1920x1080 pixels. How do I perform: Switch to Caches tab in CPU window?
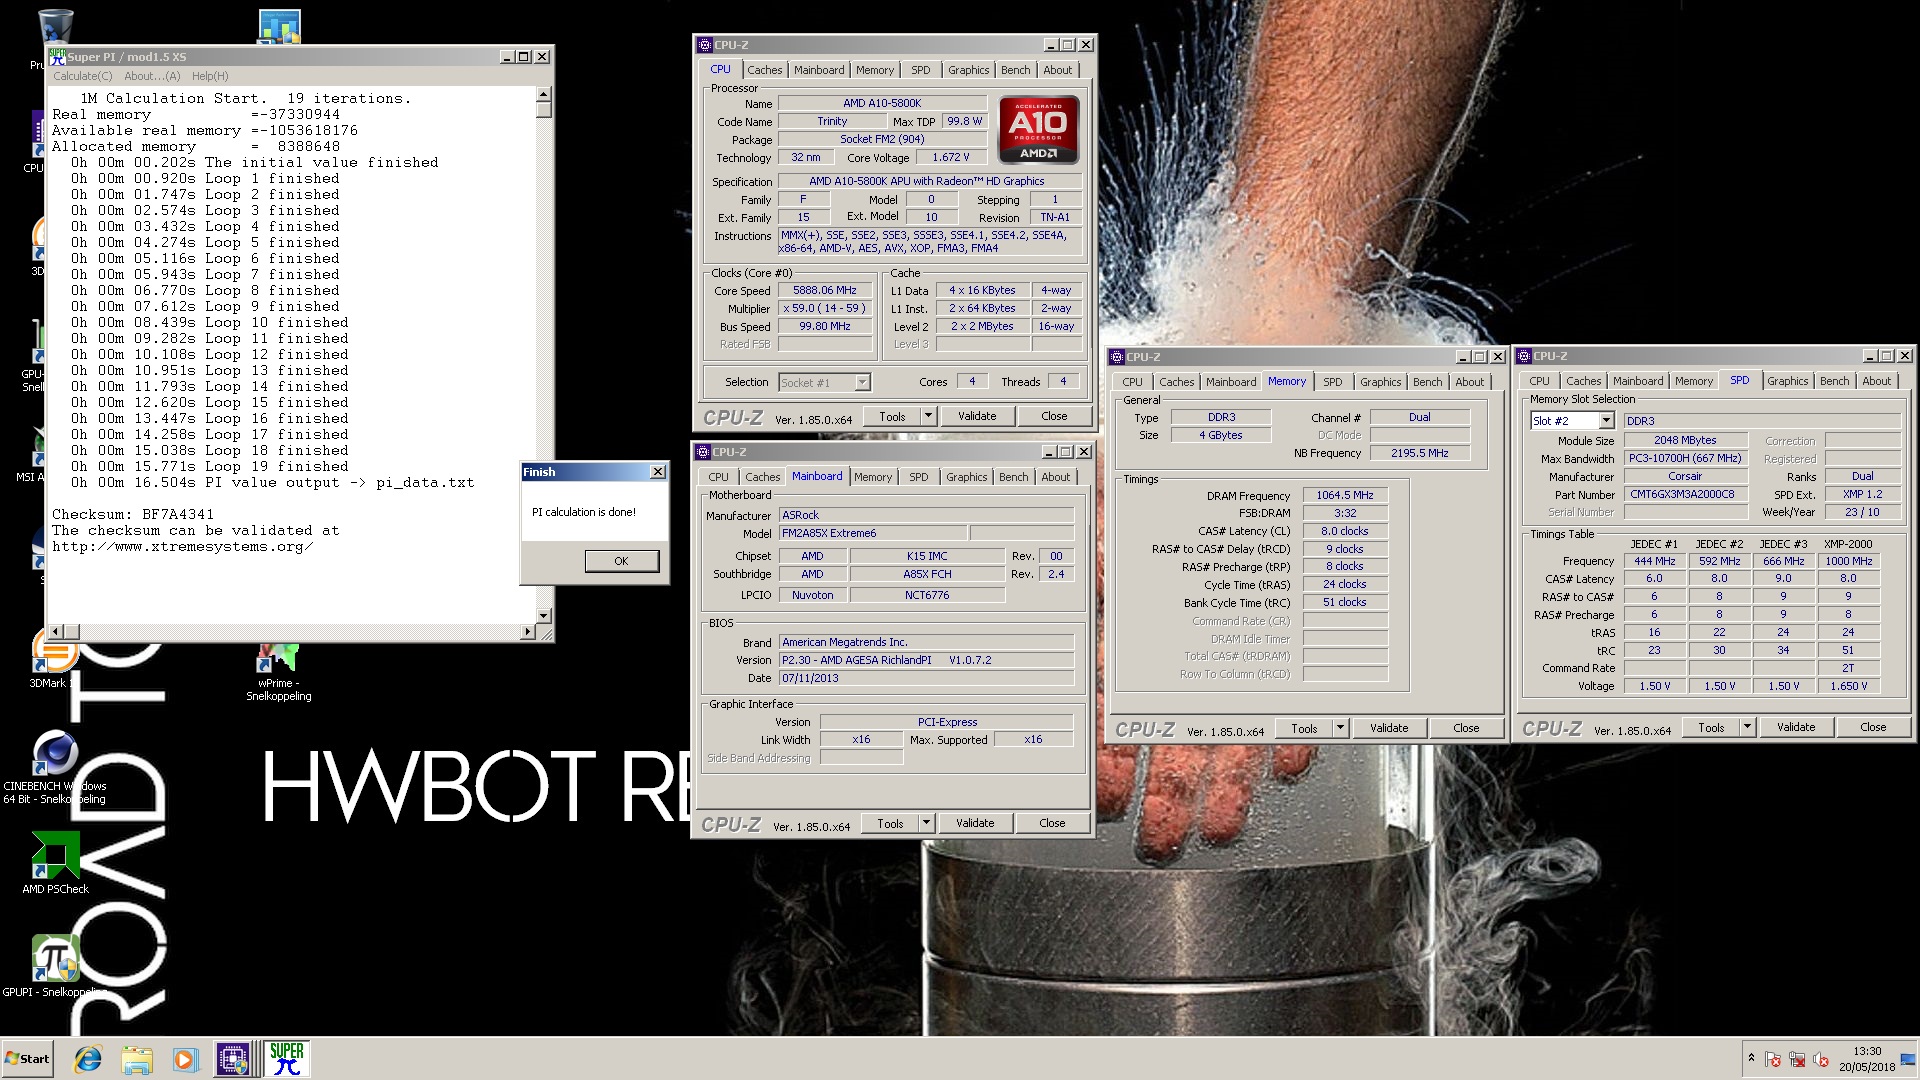coord(764,70)
